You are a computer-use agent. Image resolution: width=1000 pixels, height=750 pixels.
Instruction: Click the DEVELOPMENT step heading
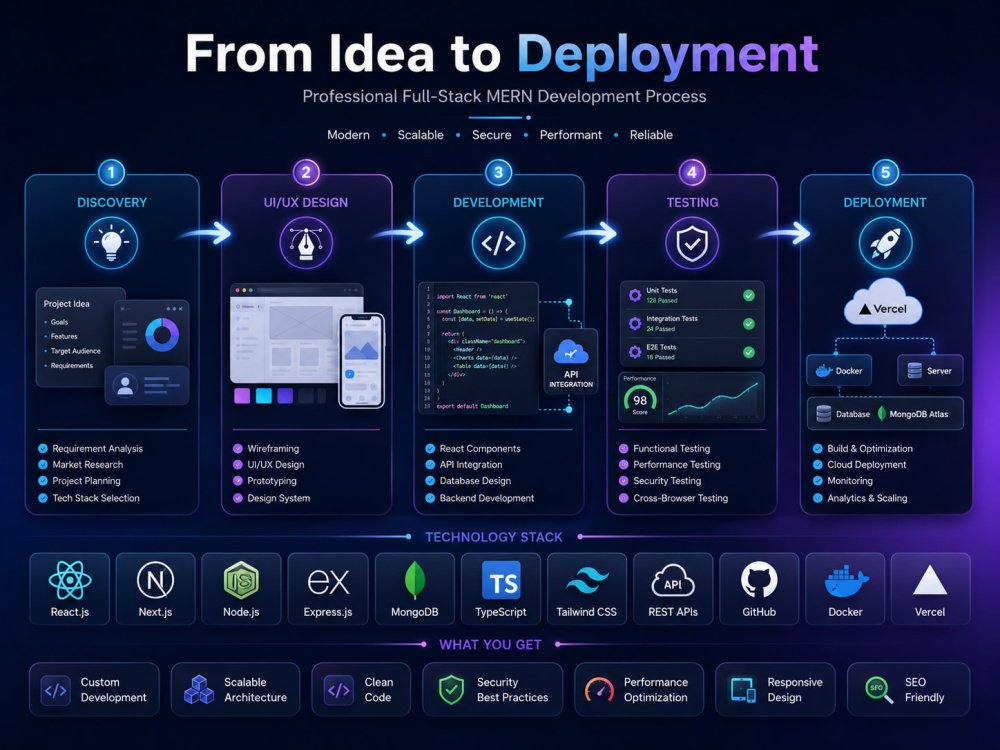click(x=498, y=202)
